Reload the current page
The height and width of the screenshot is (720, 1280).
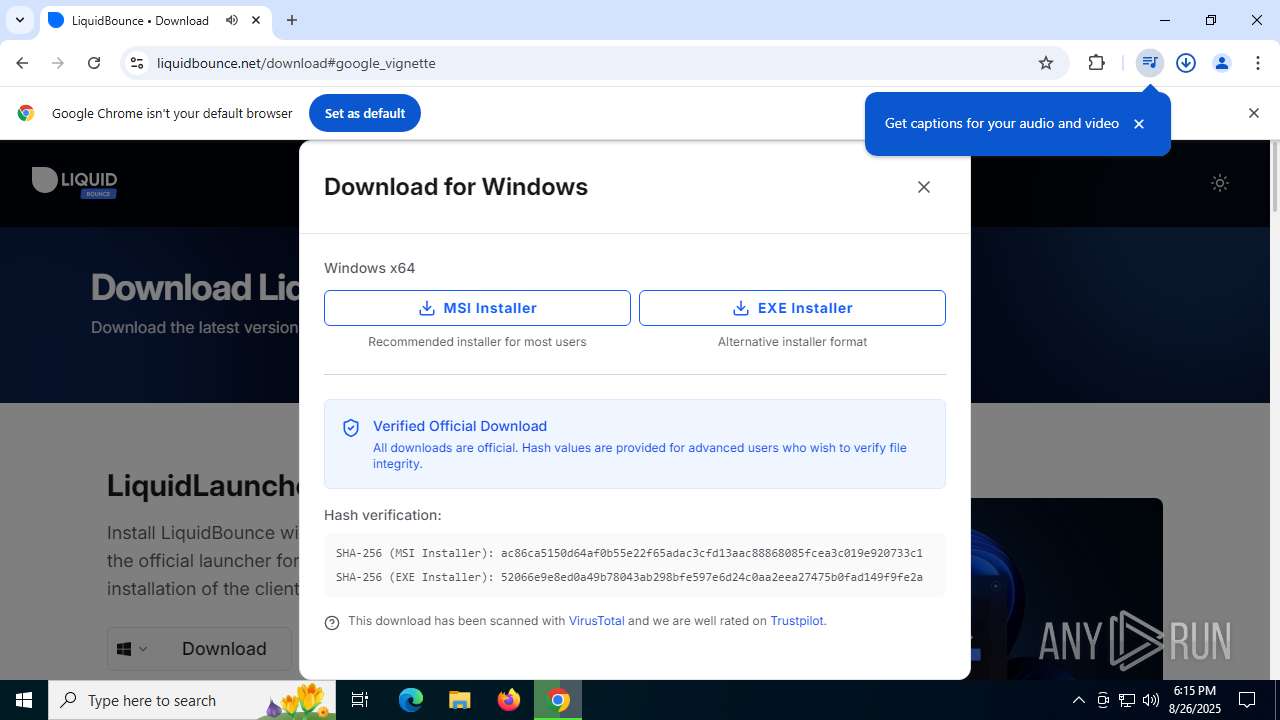(x=94, y=63)
